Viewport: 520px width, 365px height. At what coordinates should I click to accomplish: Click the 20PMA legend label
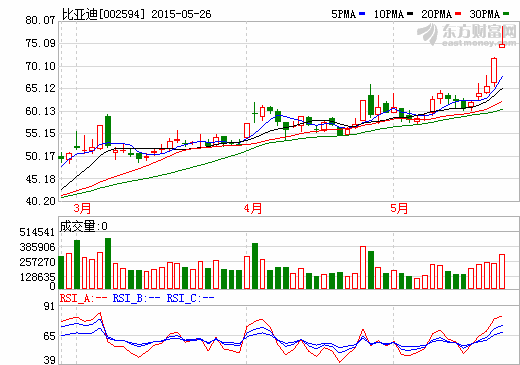(x=437, y=14)
